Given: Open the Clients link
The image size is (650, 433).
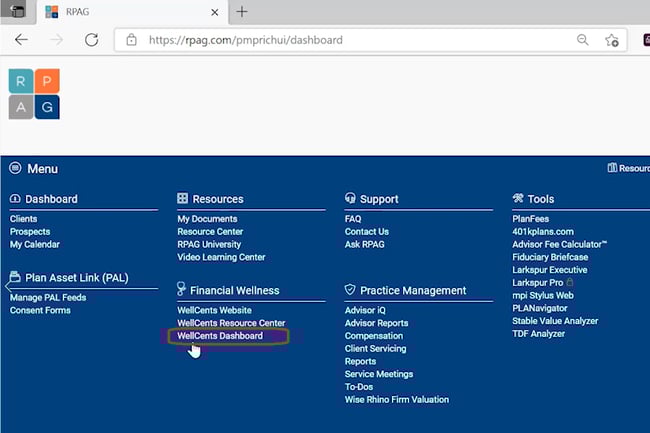Looking at the screenshot, I should 24,219.
